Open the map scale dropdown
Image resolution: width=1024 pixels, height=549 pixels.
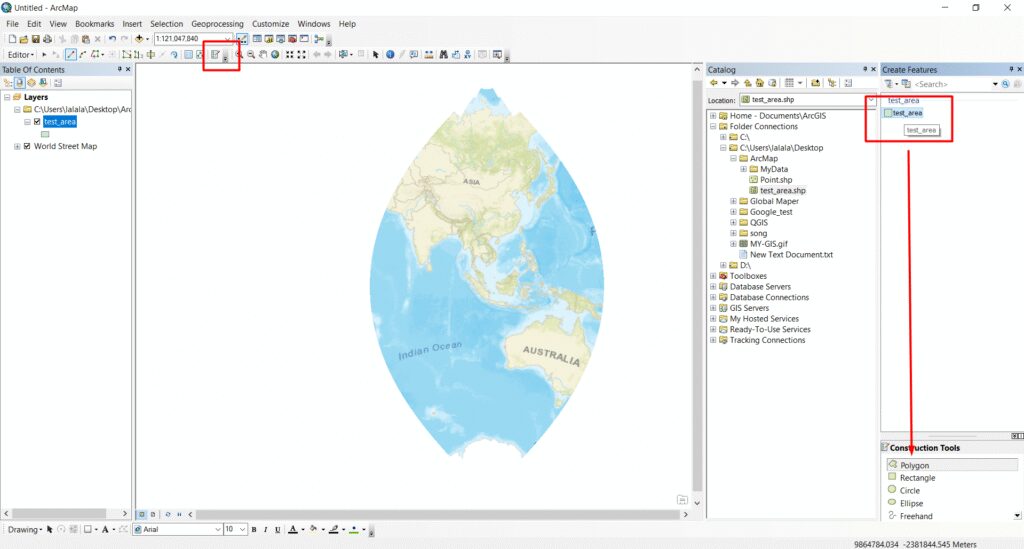pyautogui.click(x=228, y=39)
